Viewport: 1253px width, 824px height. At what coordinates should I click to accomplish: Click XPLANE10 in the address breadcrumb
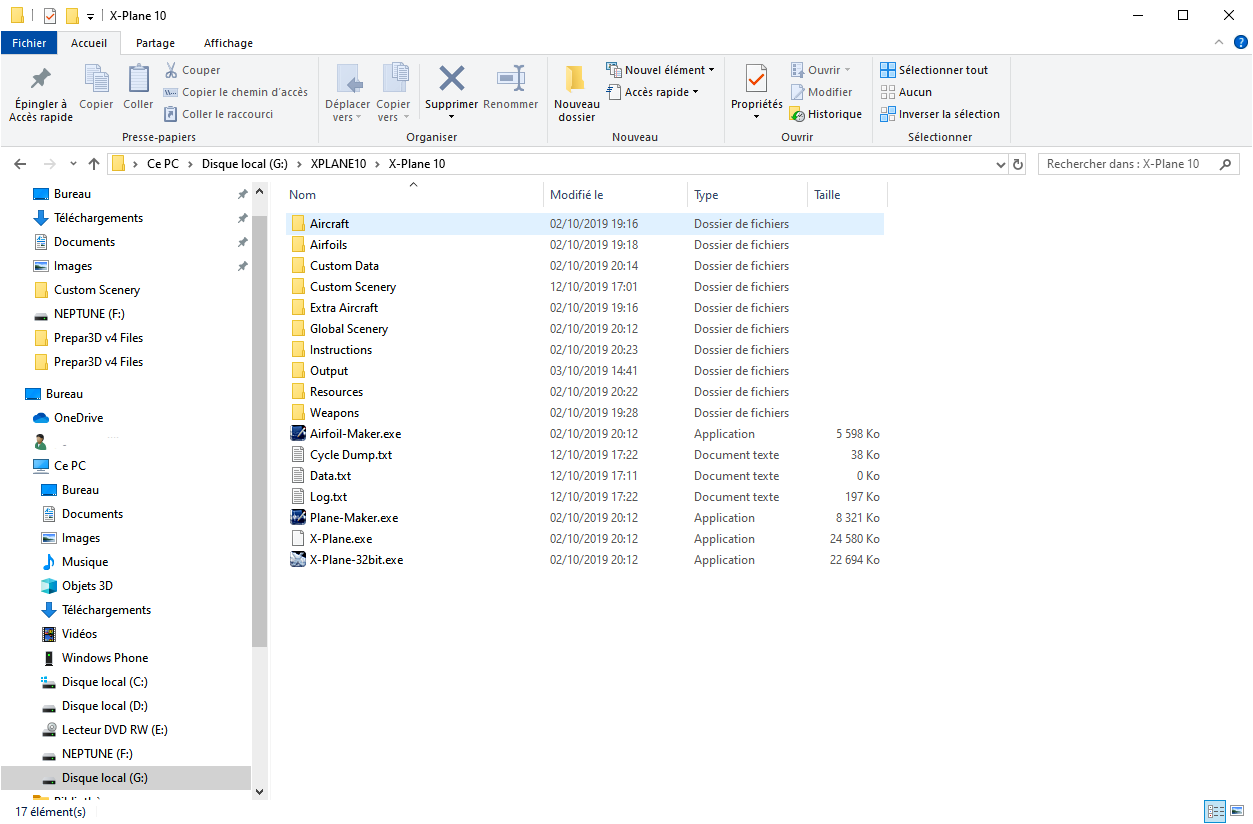coord(339,164)
